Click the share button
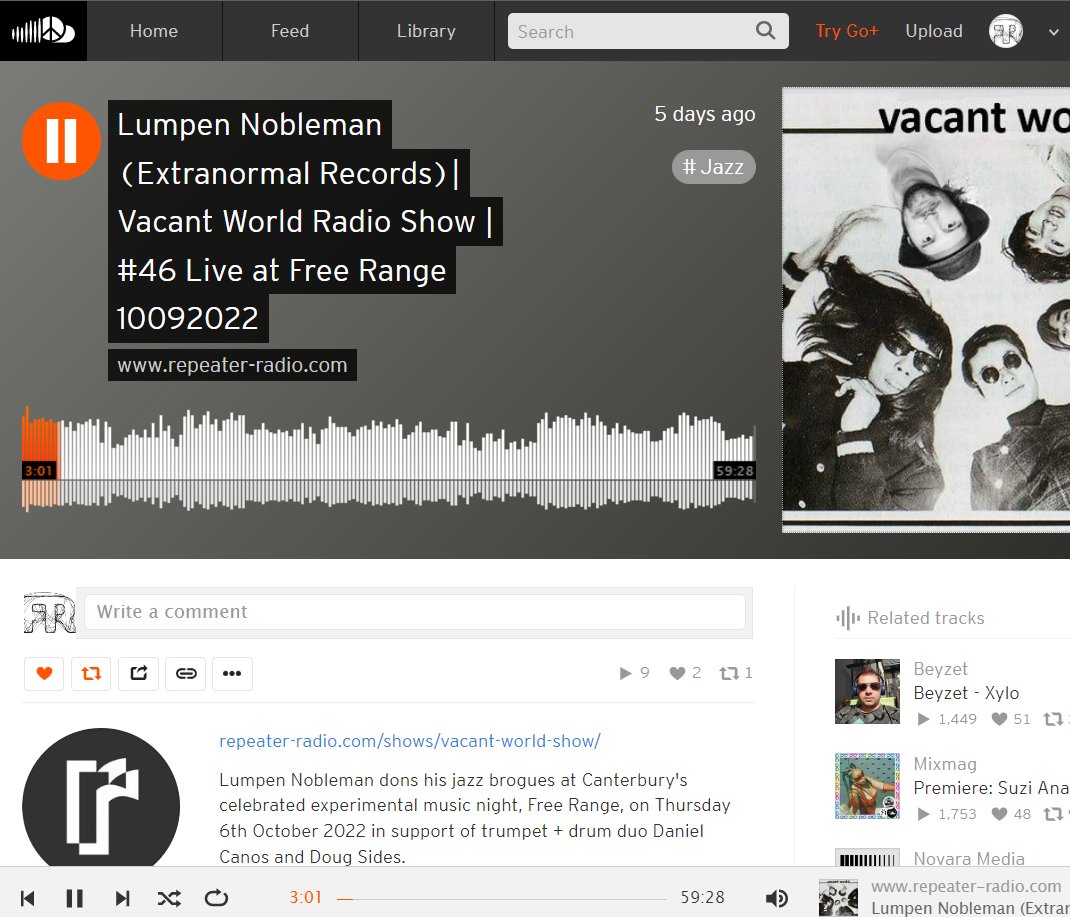 click(x=139, y=673)
